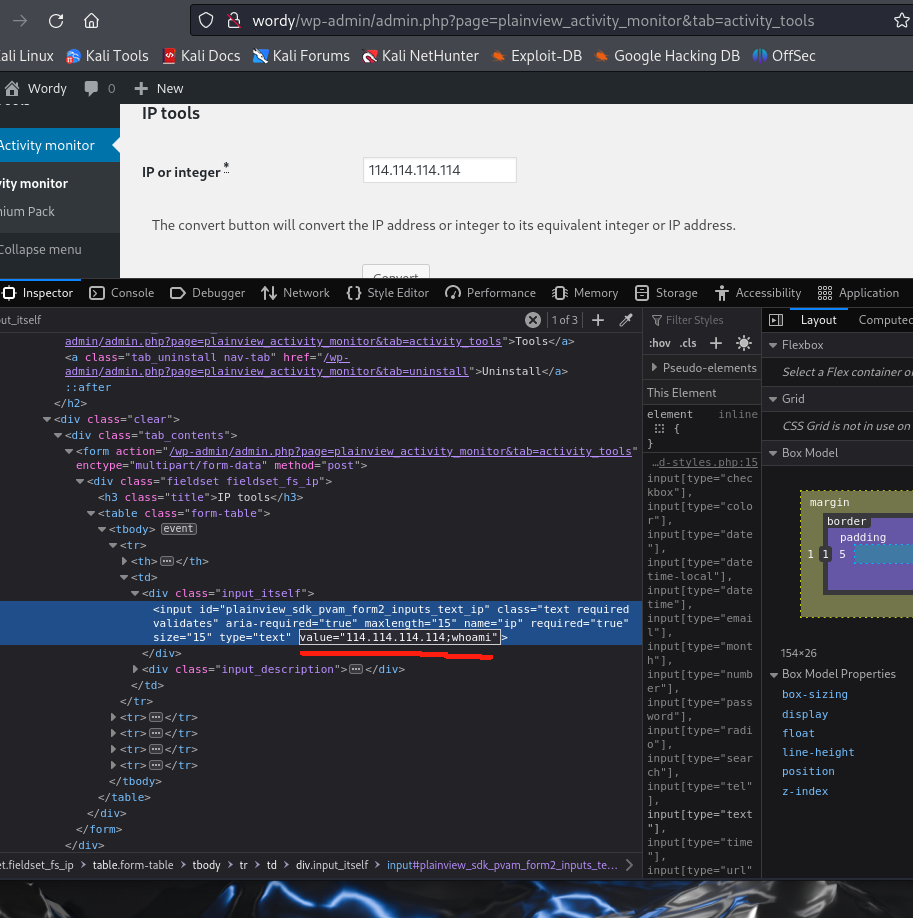Click the create new node plus icon
Image resolution: width=913 pixels, height=918 pixels.
(x=598, y=320)
